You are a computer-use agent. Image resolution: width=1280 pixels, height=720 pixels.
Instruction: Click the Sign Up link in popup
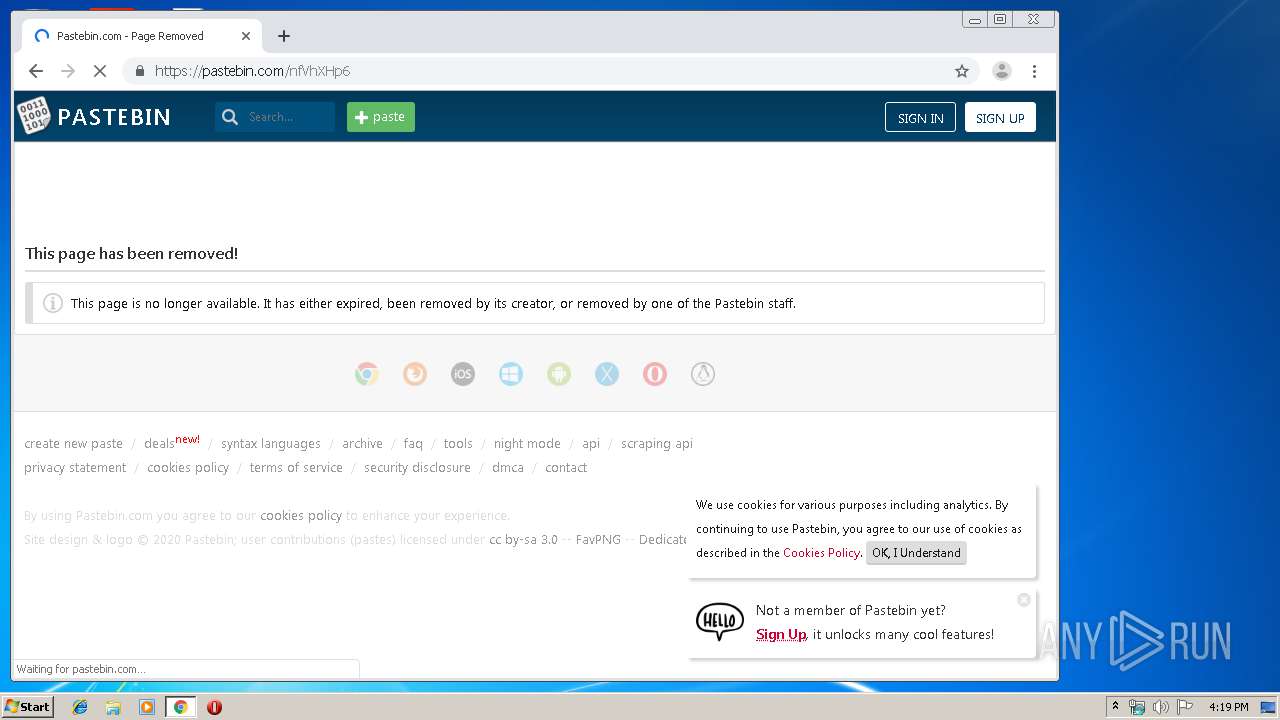point(781,634)
